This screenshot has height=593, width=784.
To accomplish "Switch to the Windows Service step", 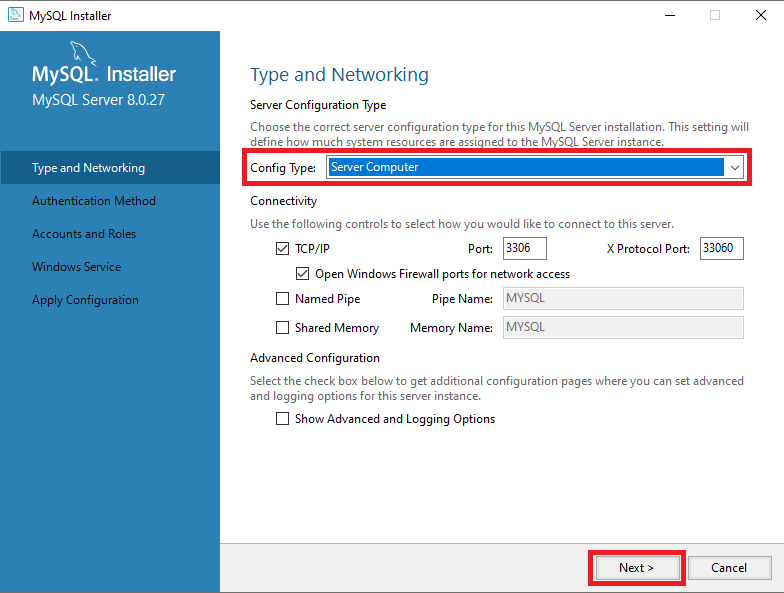I will coord(77,267).
